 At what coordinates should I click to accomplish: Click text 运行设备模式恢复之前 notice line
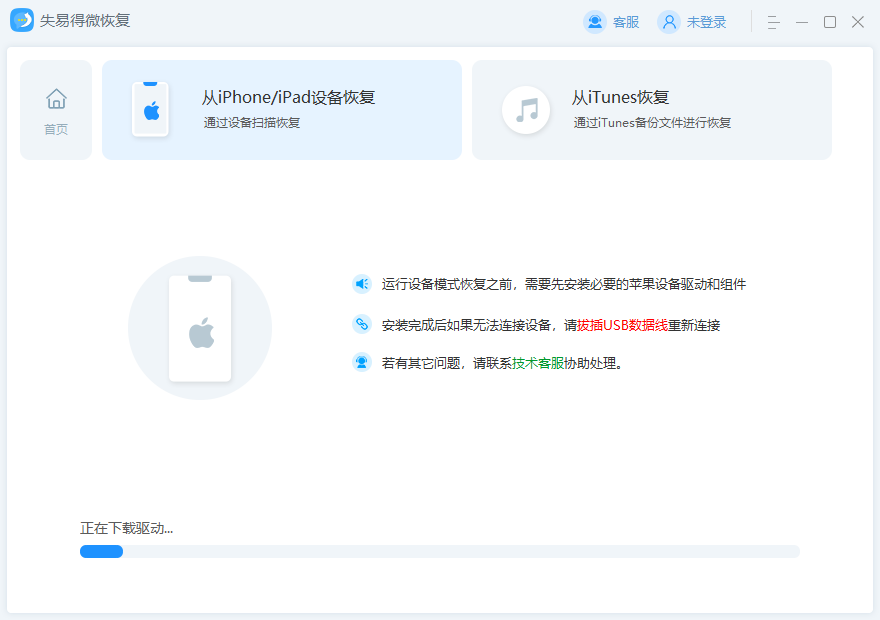563,284
